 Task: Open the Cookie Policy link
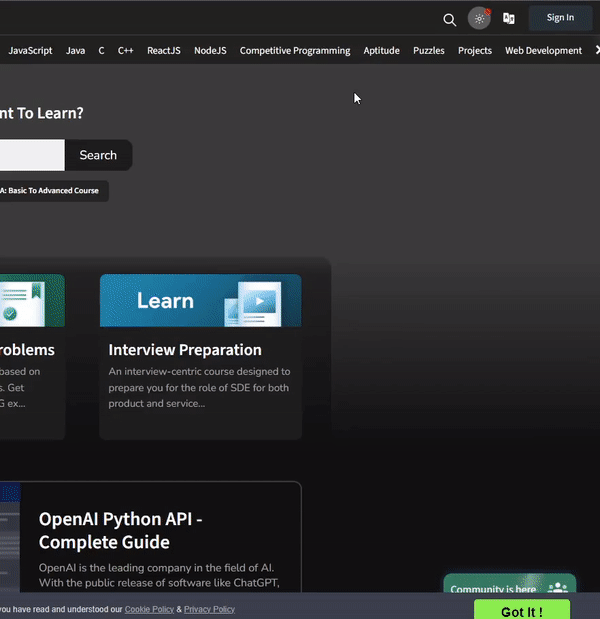point(148,609)
